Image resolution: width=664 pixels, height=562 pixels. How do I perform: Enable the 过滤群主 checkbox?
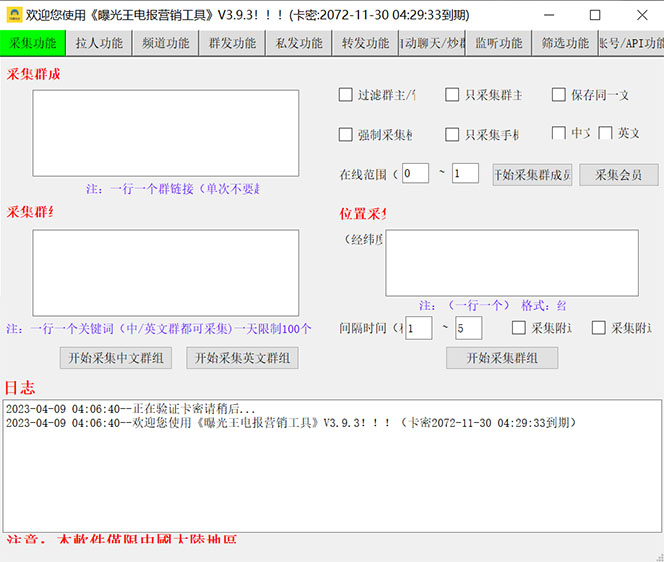point(346,95)
